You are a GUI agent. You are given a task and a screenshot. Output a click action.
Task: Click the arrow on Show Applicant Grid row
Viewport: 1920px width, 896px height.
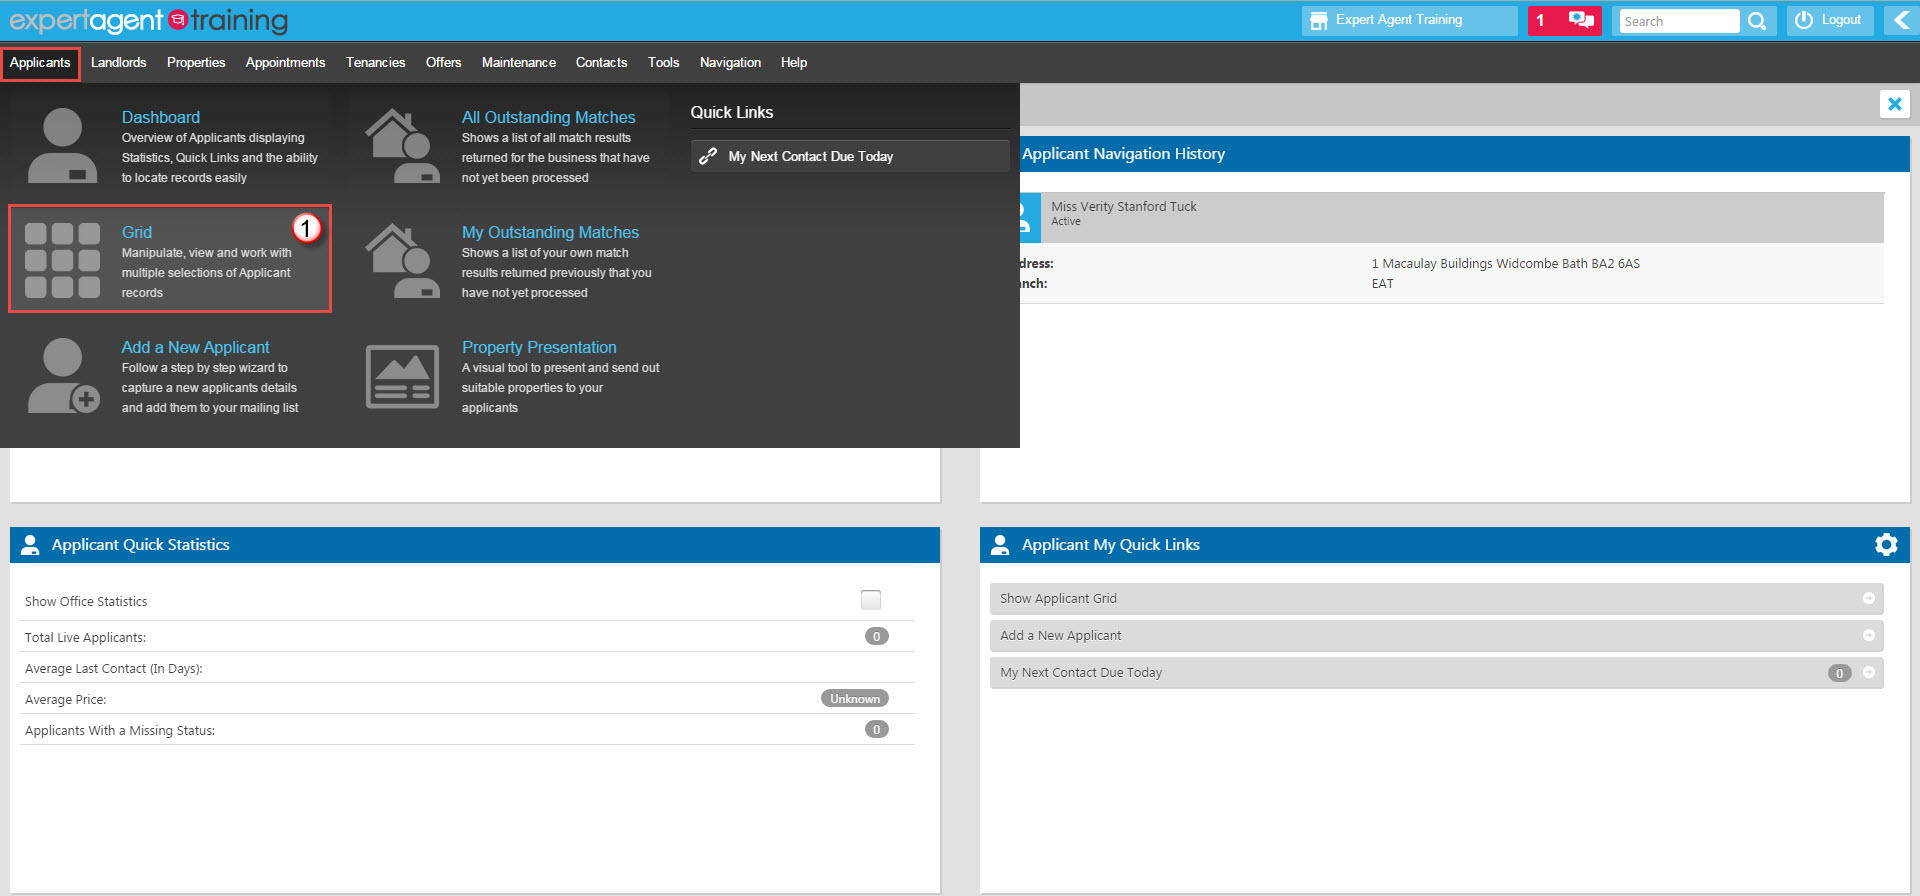[x=1868, y=598]
